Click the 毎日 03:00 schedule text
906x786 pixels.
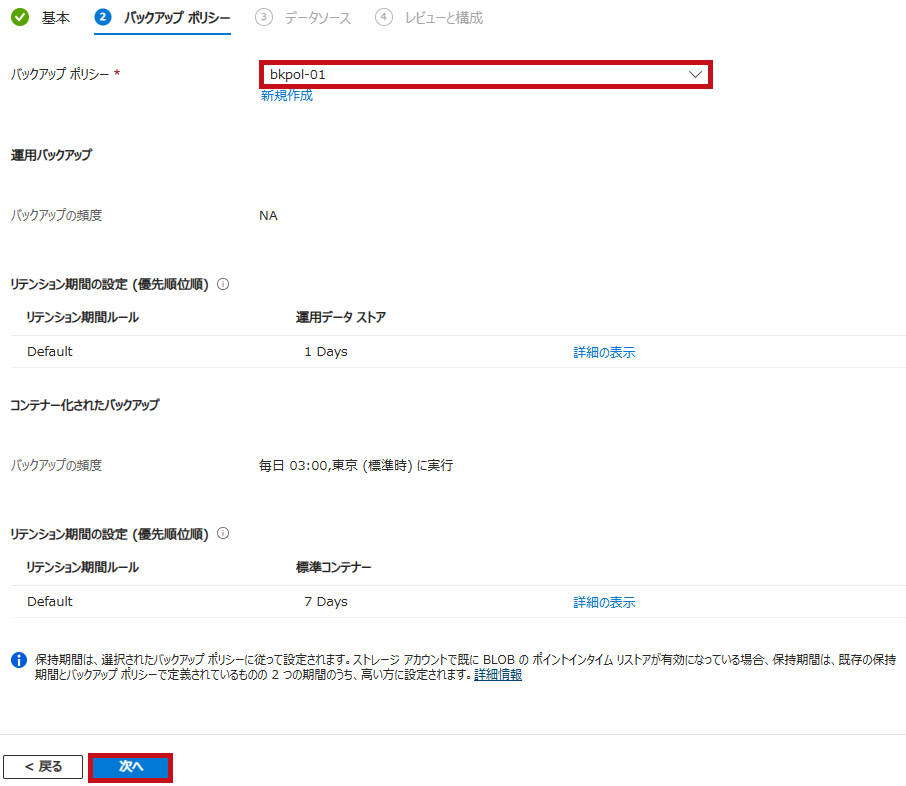click(356, 465)
